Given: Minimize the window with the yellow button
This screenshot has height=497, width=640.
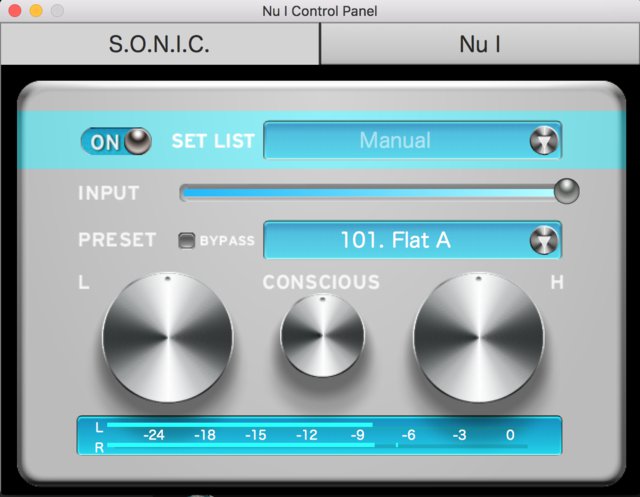Looking at the screenshot, I should click(36, 11).
